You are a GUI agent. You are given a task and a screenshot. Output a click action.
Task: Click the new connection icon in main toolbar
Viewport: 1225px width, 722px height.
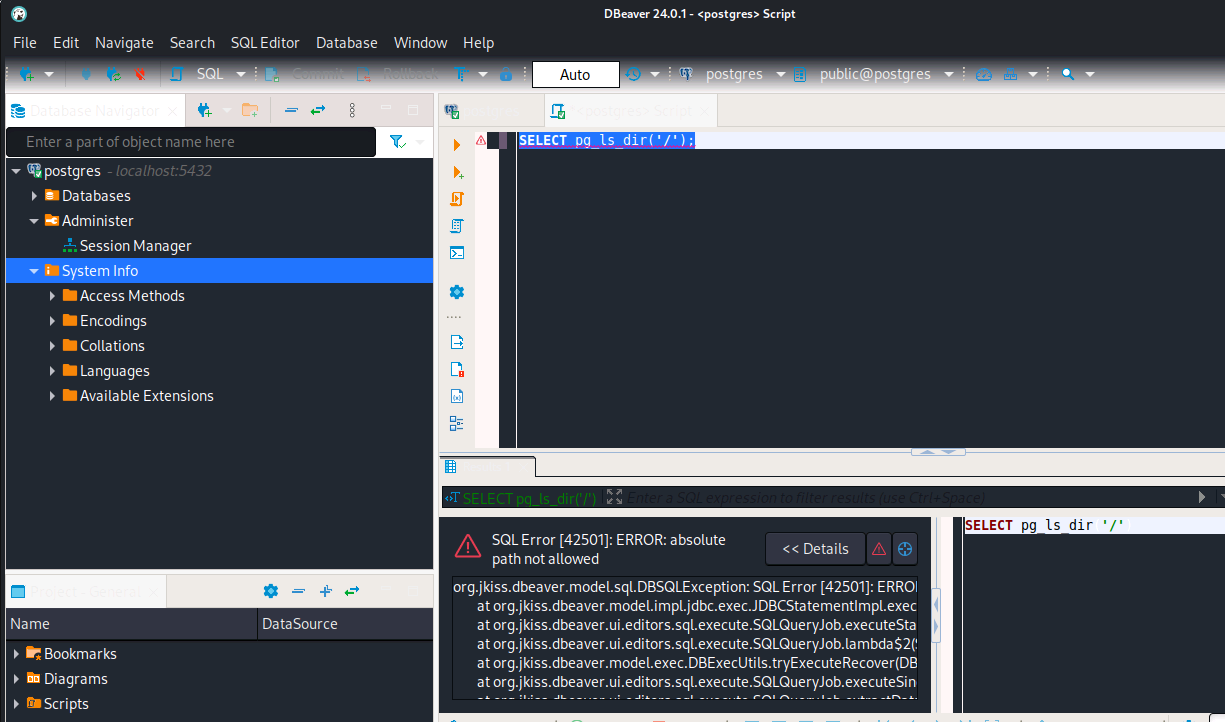(x=27, y=74)
